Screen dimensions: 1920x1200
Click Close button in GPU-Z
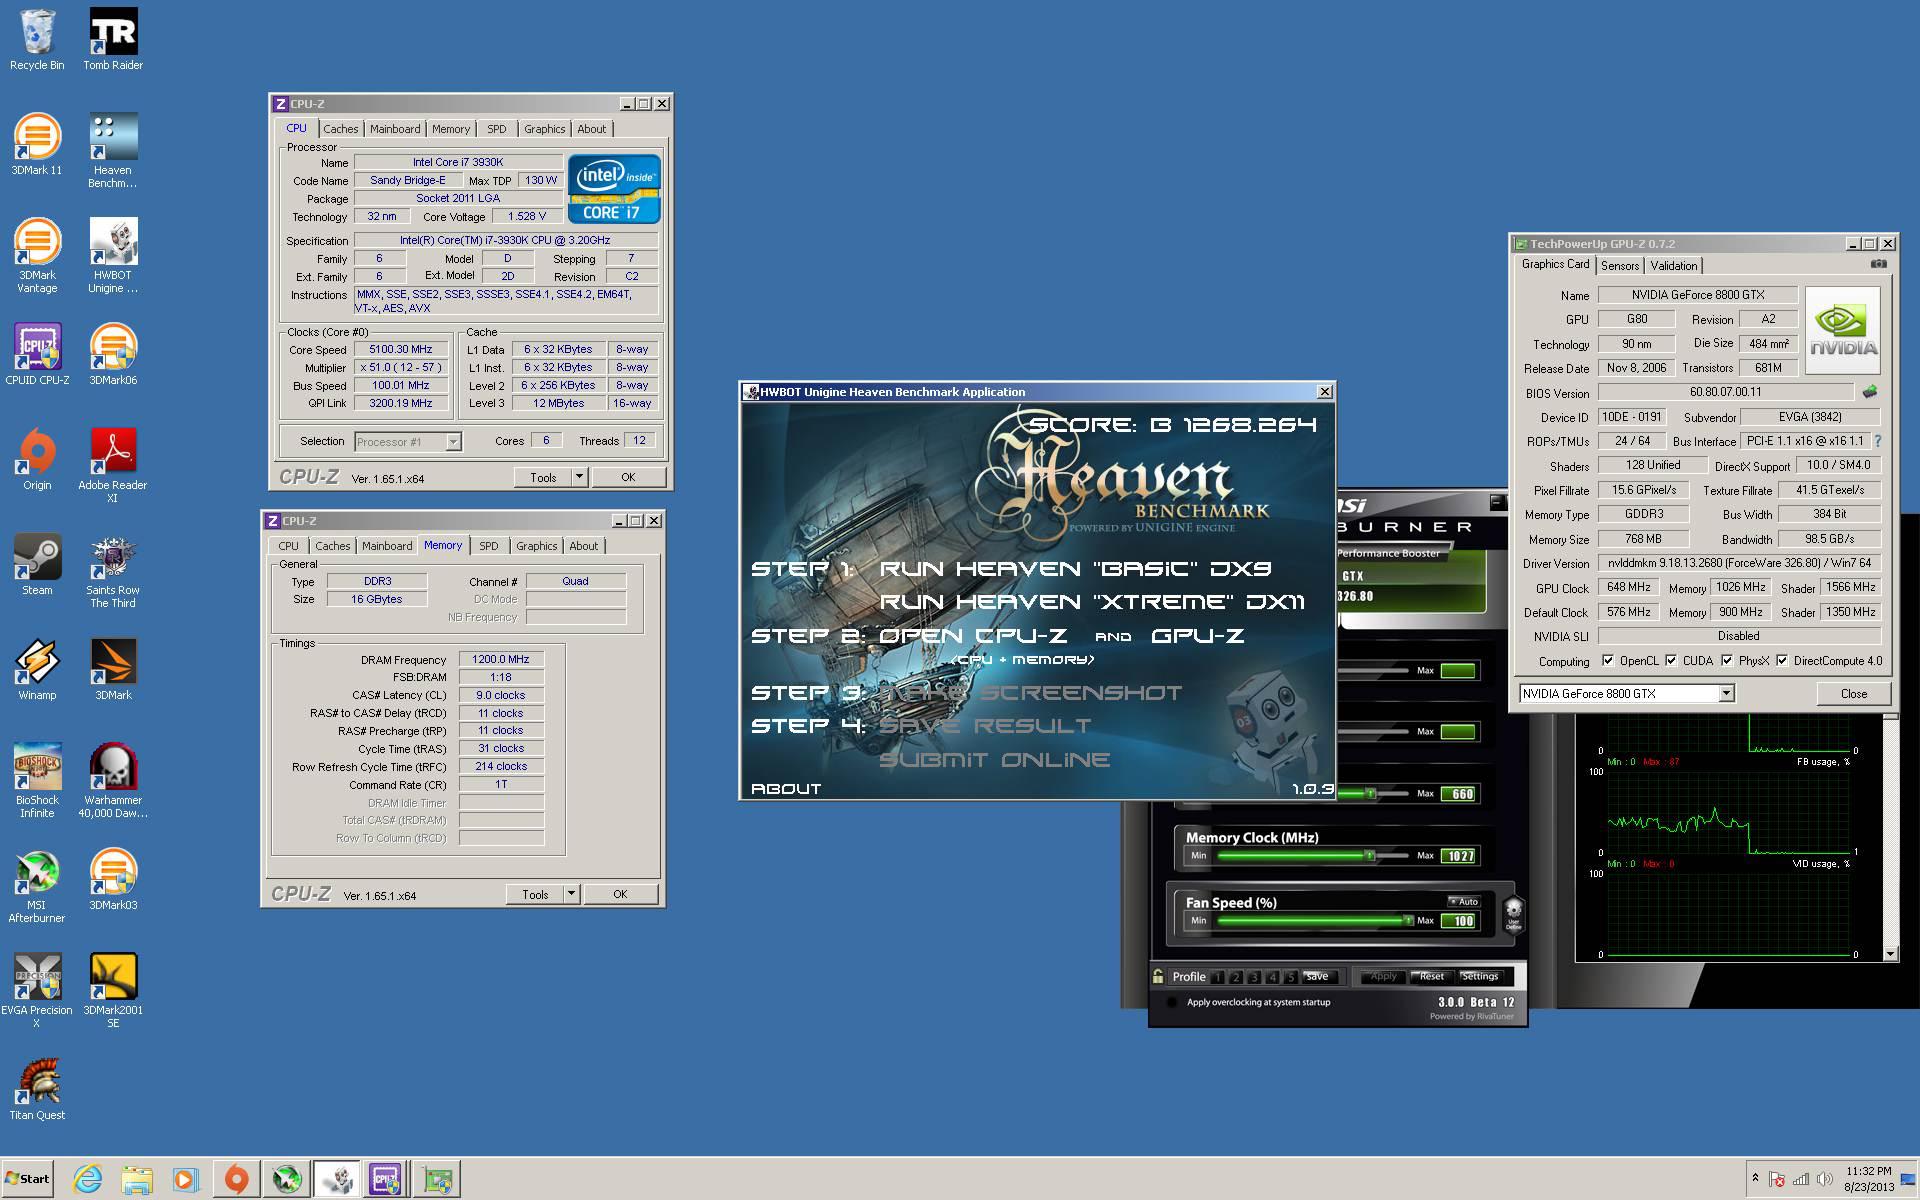click(1853, 693)
